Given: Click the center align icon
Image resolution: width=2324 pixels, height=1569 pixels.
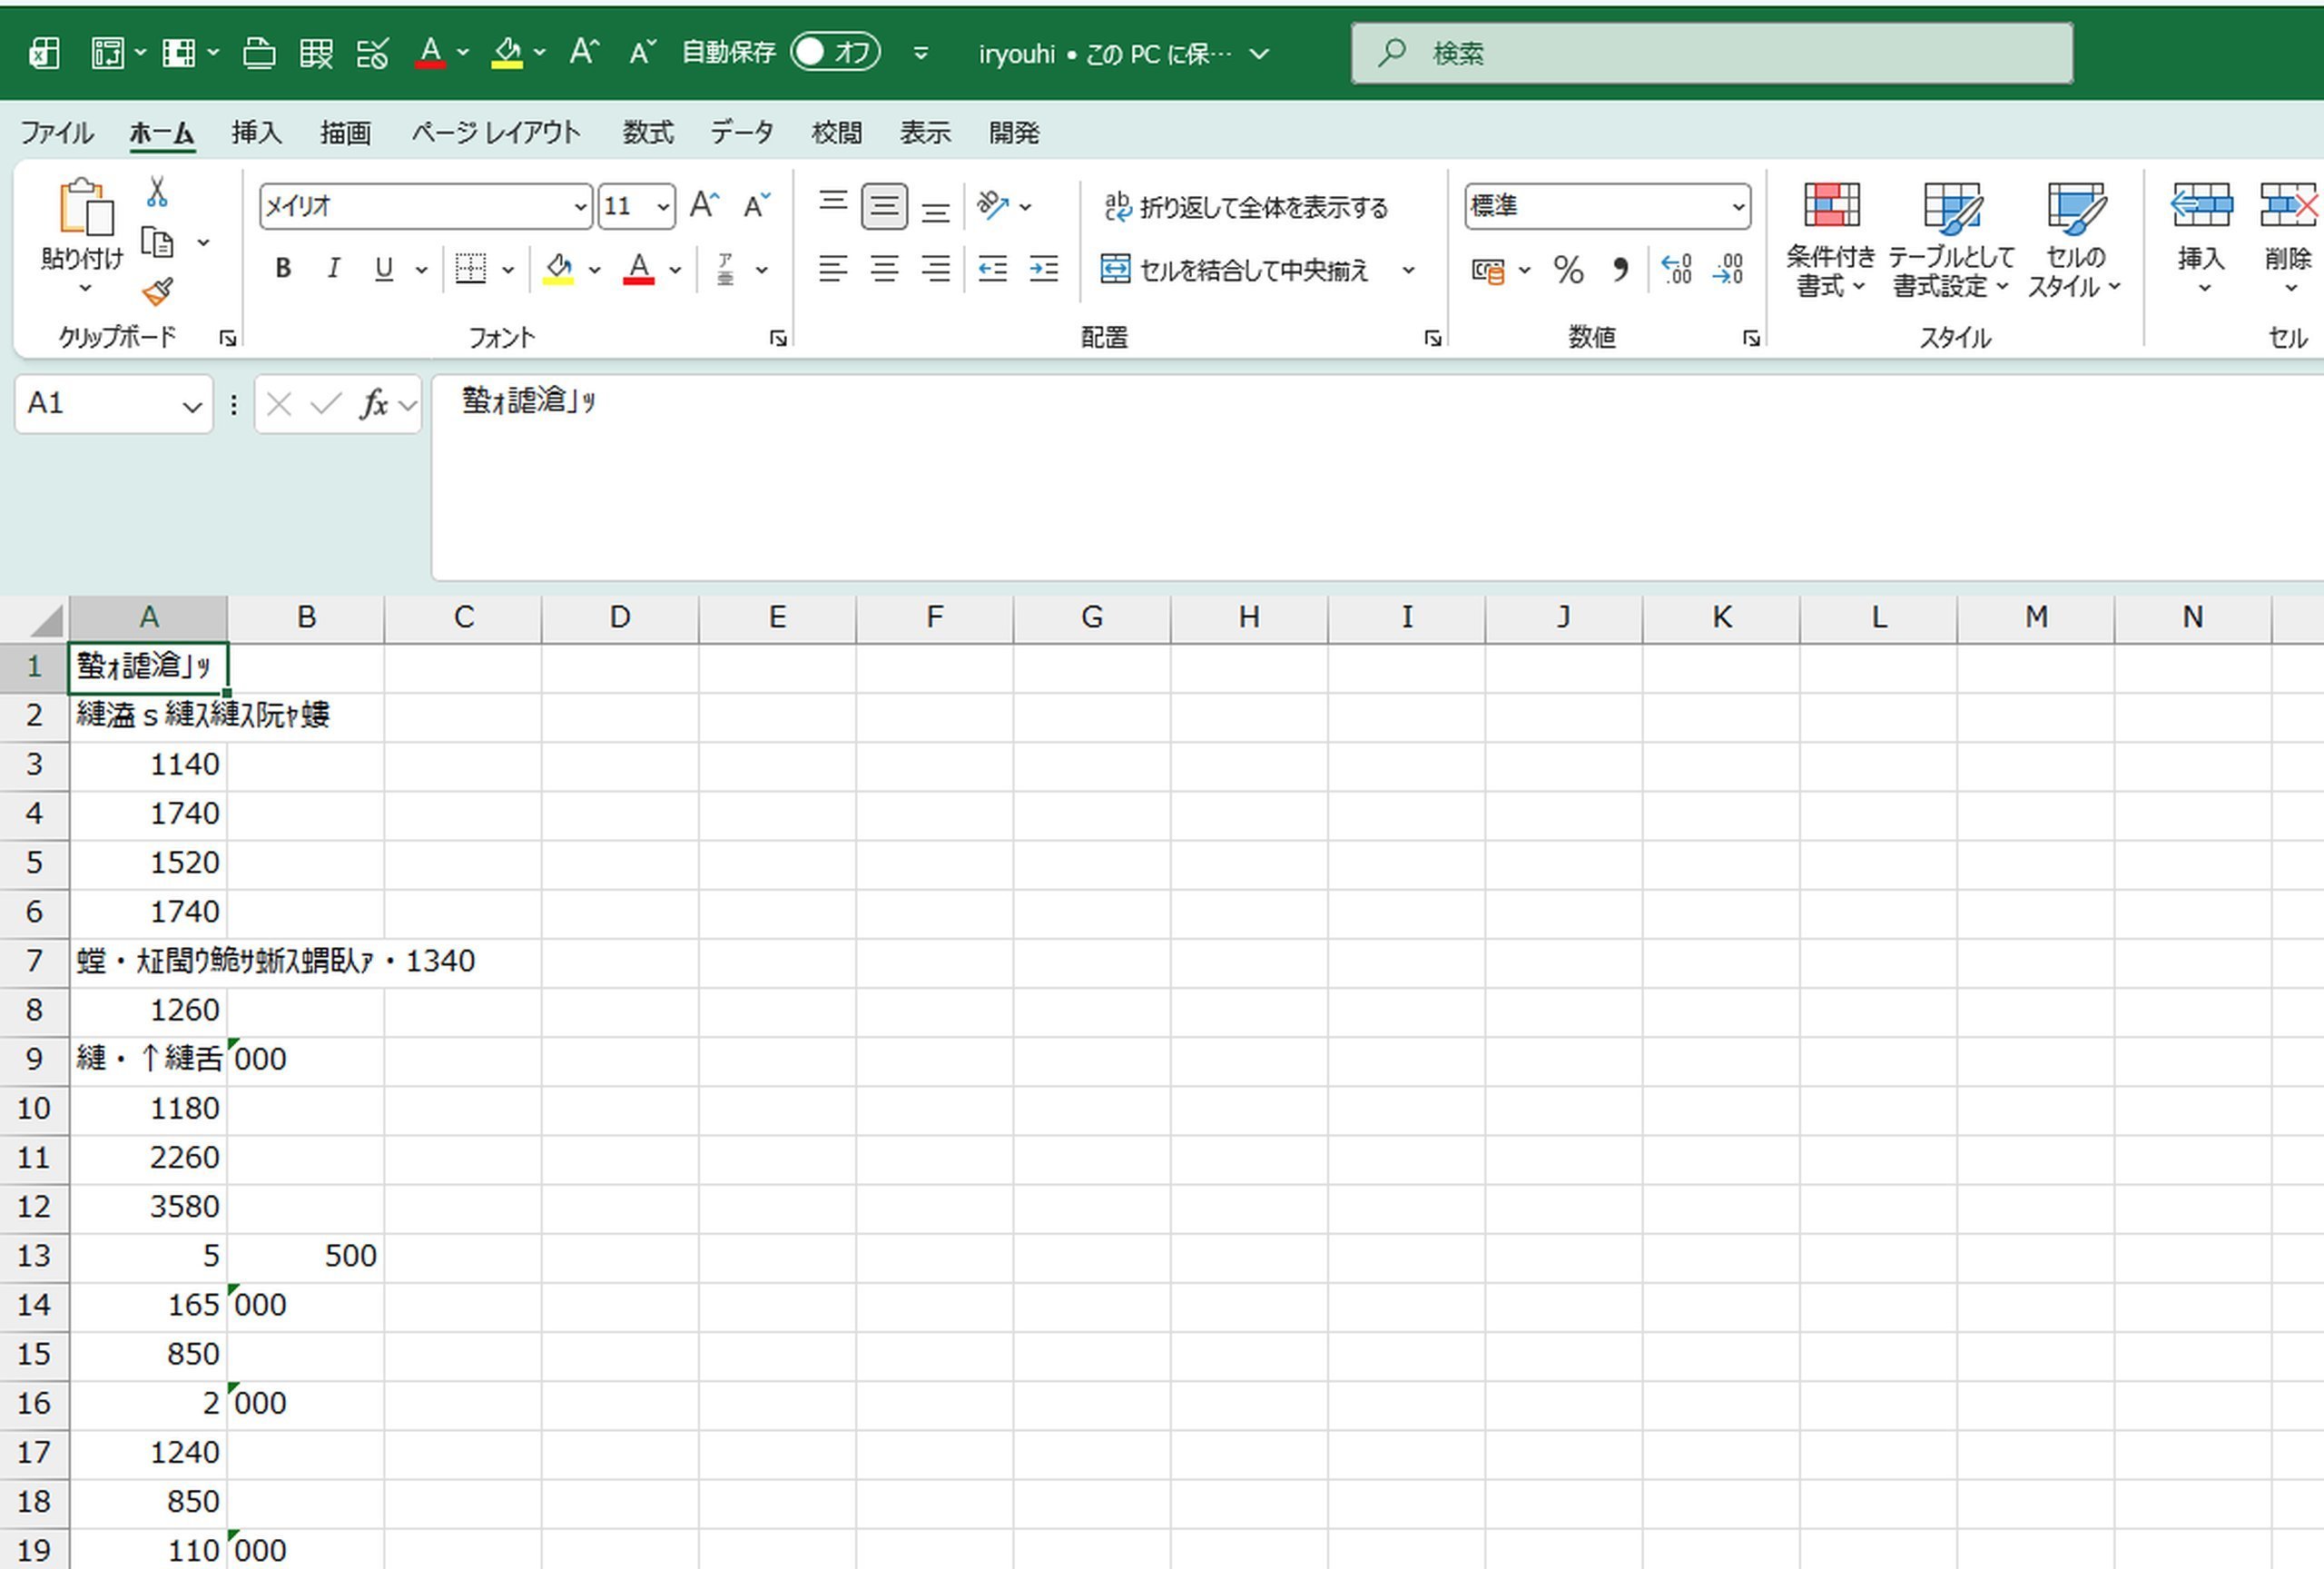Looking at the screenshot, I should tap(884, 269).
